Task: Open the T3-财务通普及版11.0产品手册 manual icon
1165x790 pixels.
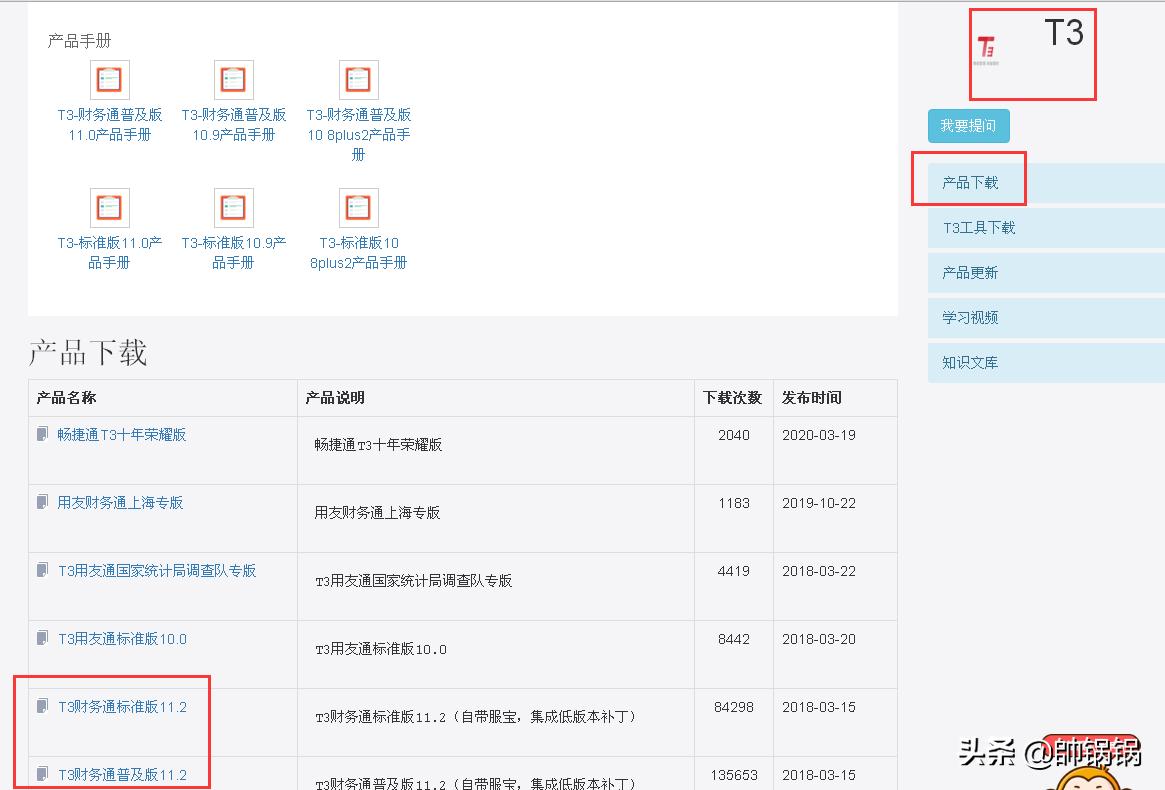Action: (x=109, y=79)
